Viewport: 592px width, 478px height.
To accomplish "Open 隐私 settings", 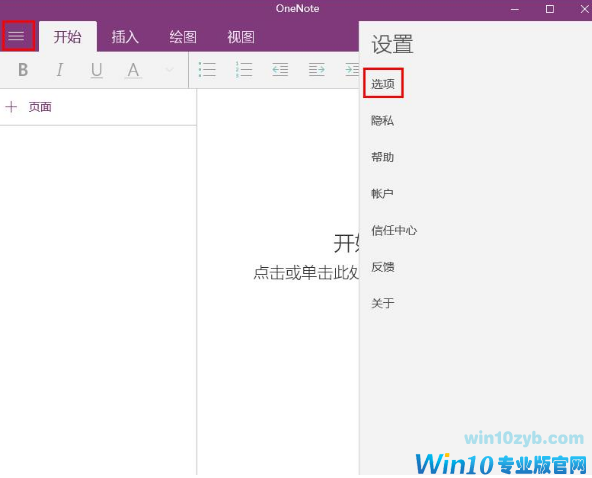I will [x=382, y=120].
